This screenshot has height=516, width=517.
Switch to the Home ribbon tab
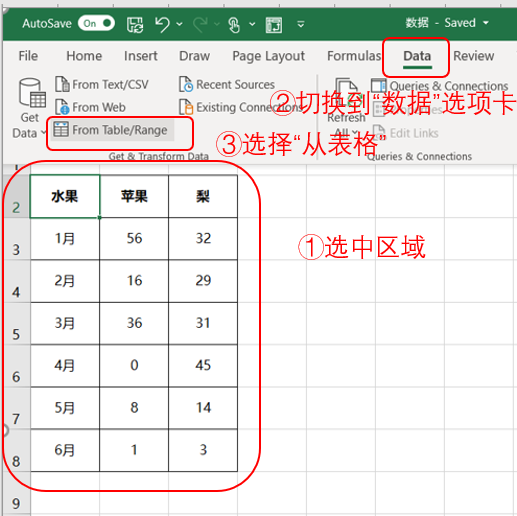click(x=84, y=56)
